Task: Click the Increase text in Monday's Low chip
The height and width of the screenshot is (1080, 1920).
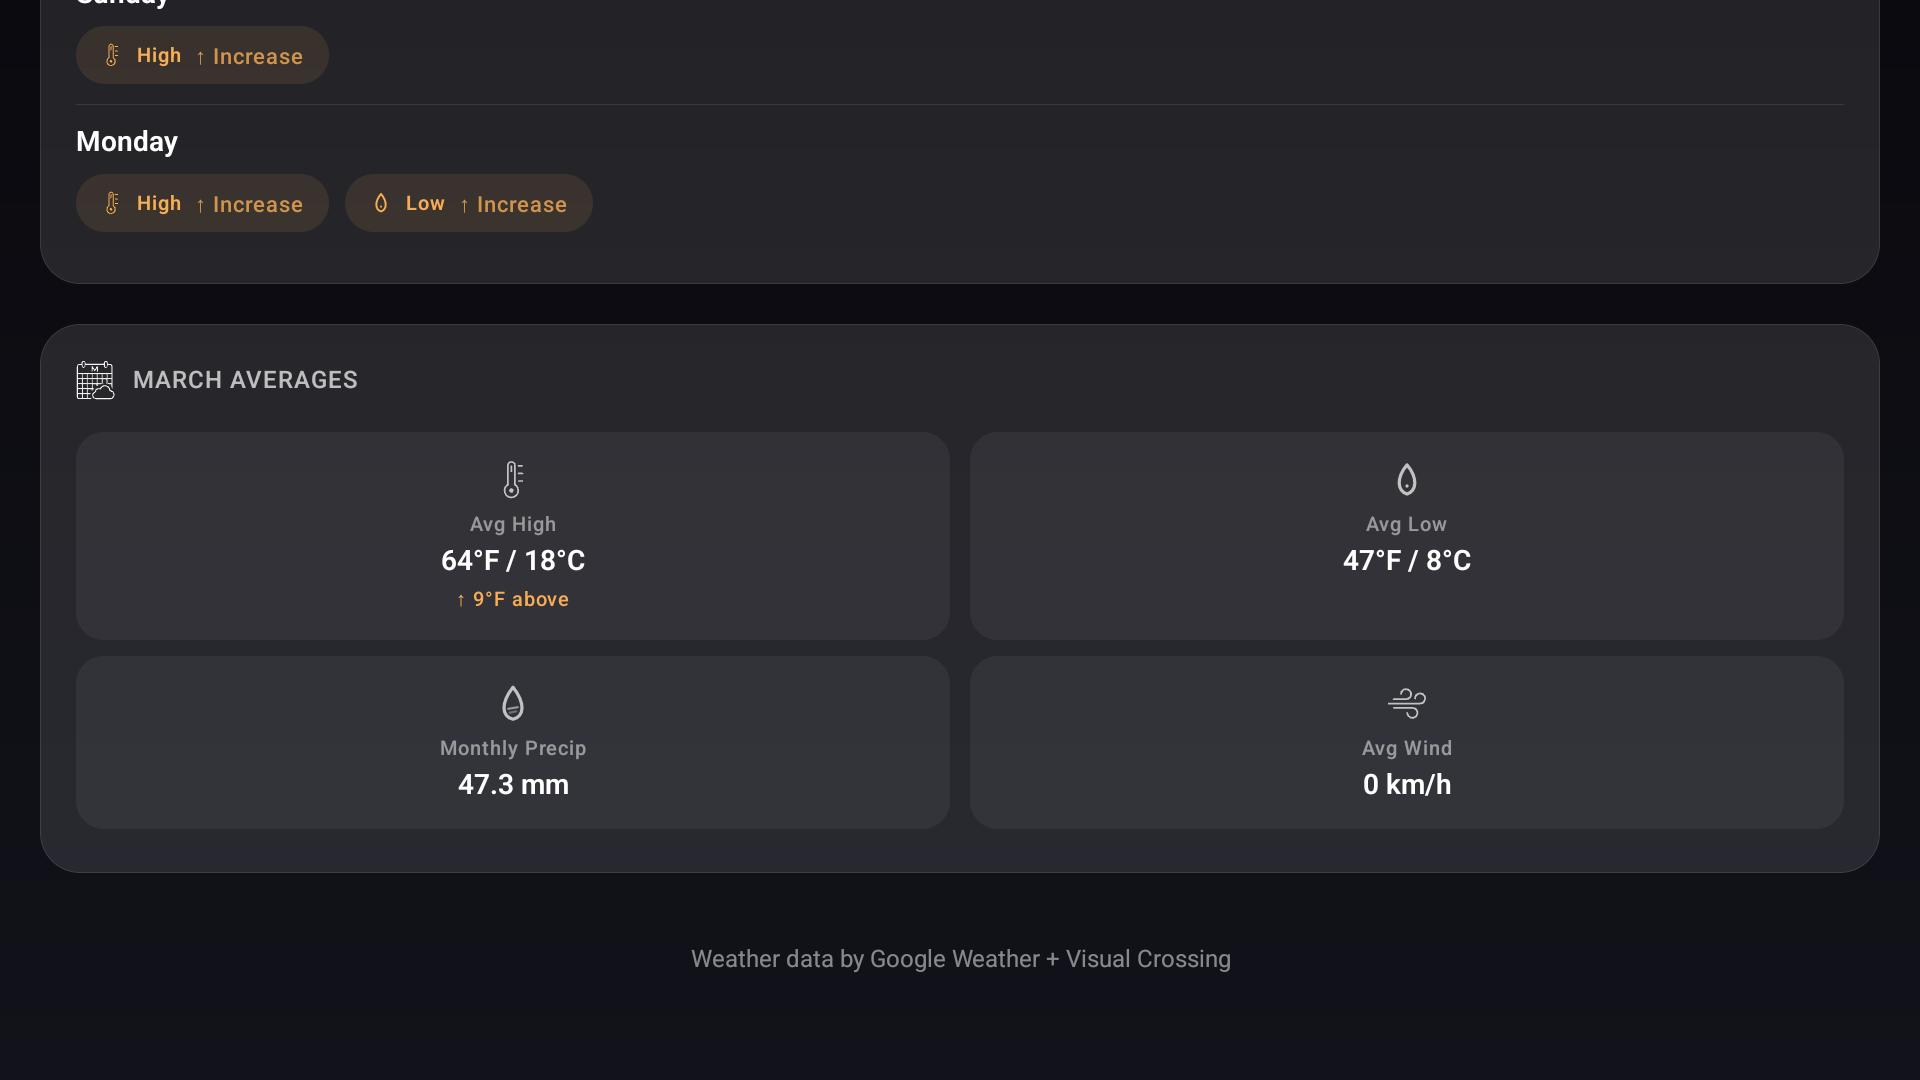Action: 521,205
